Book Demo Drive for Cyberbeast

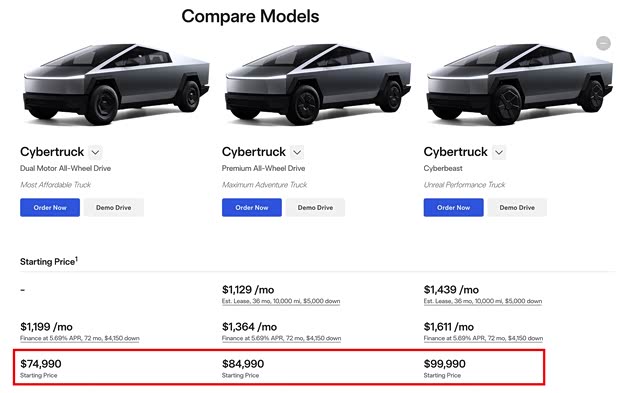517,208
